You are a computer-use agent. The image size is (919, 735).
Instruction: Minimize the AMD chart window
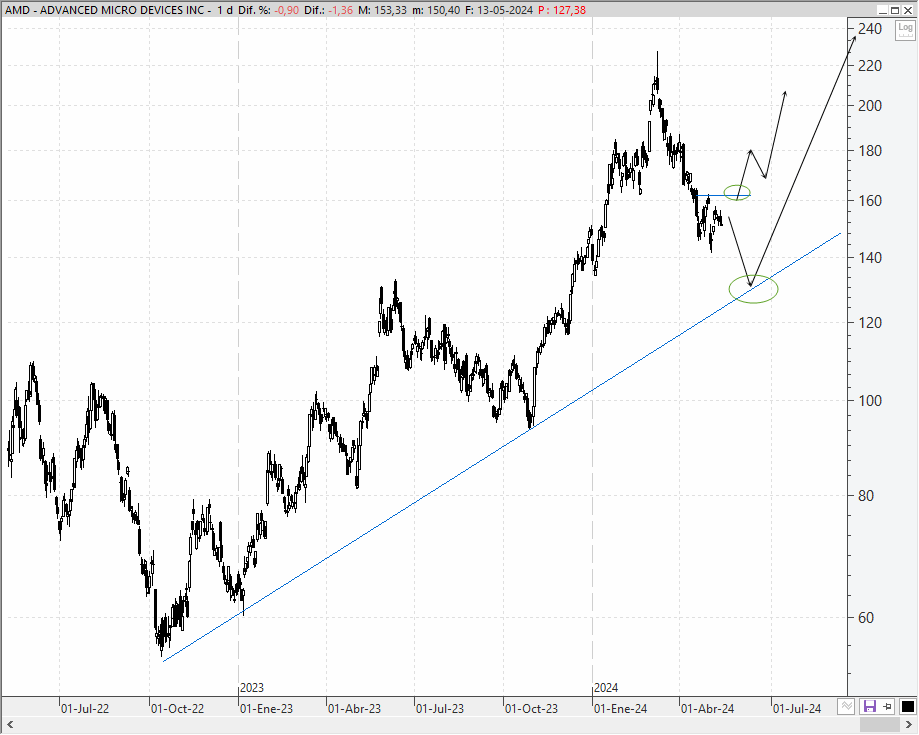pyautogui.click(x=883, y=10)
